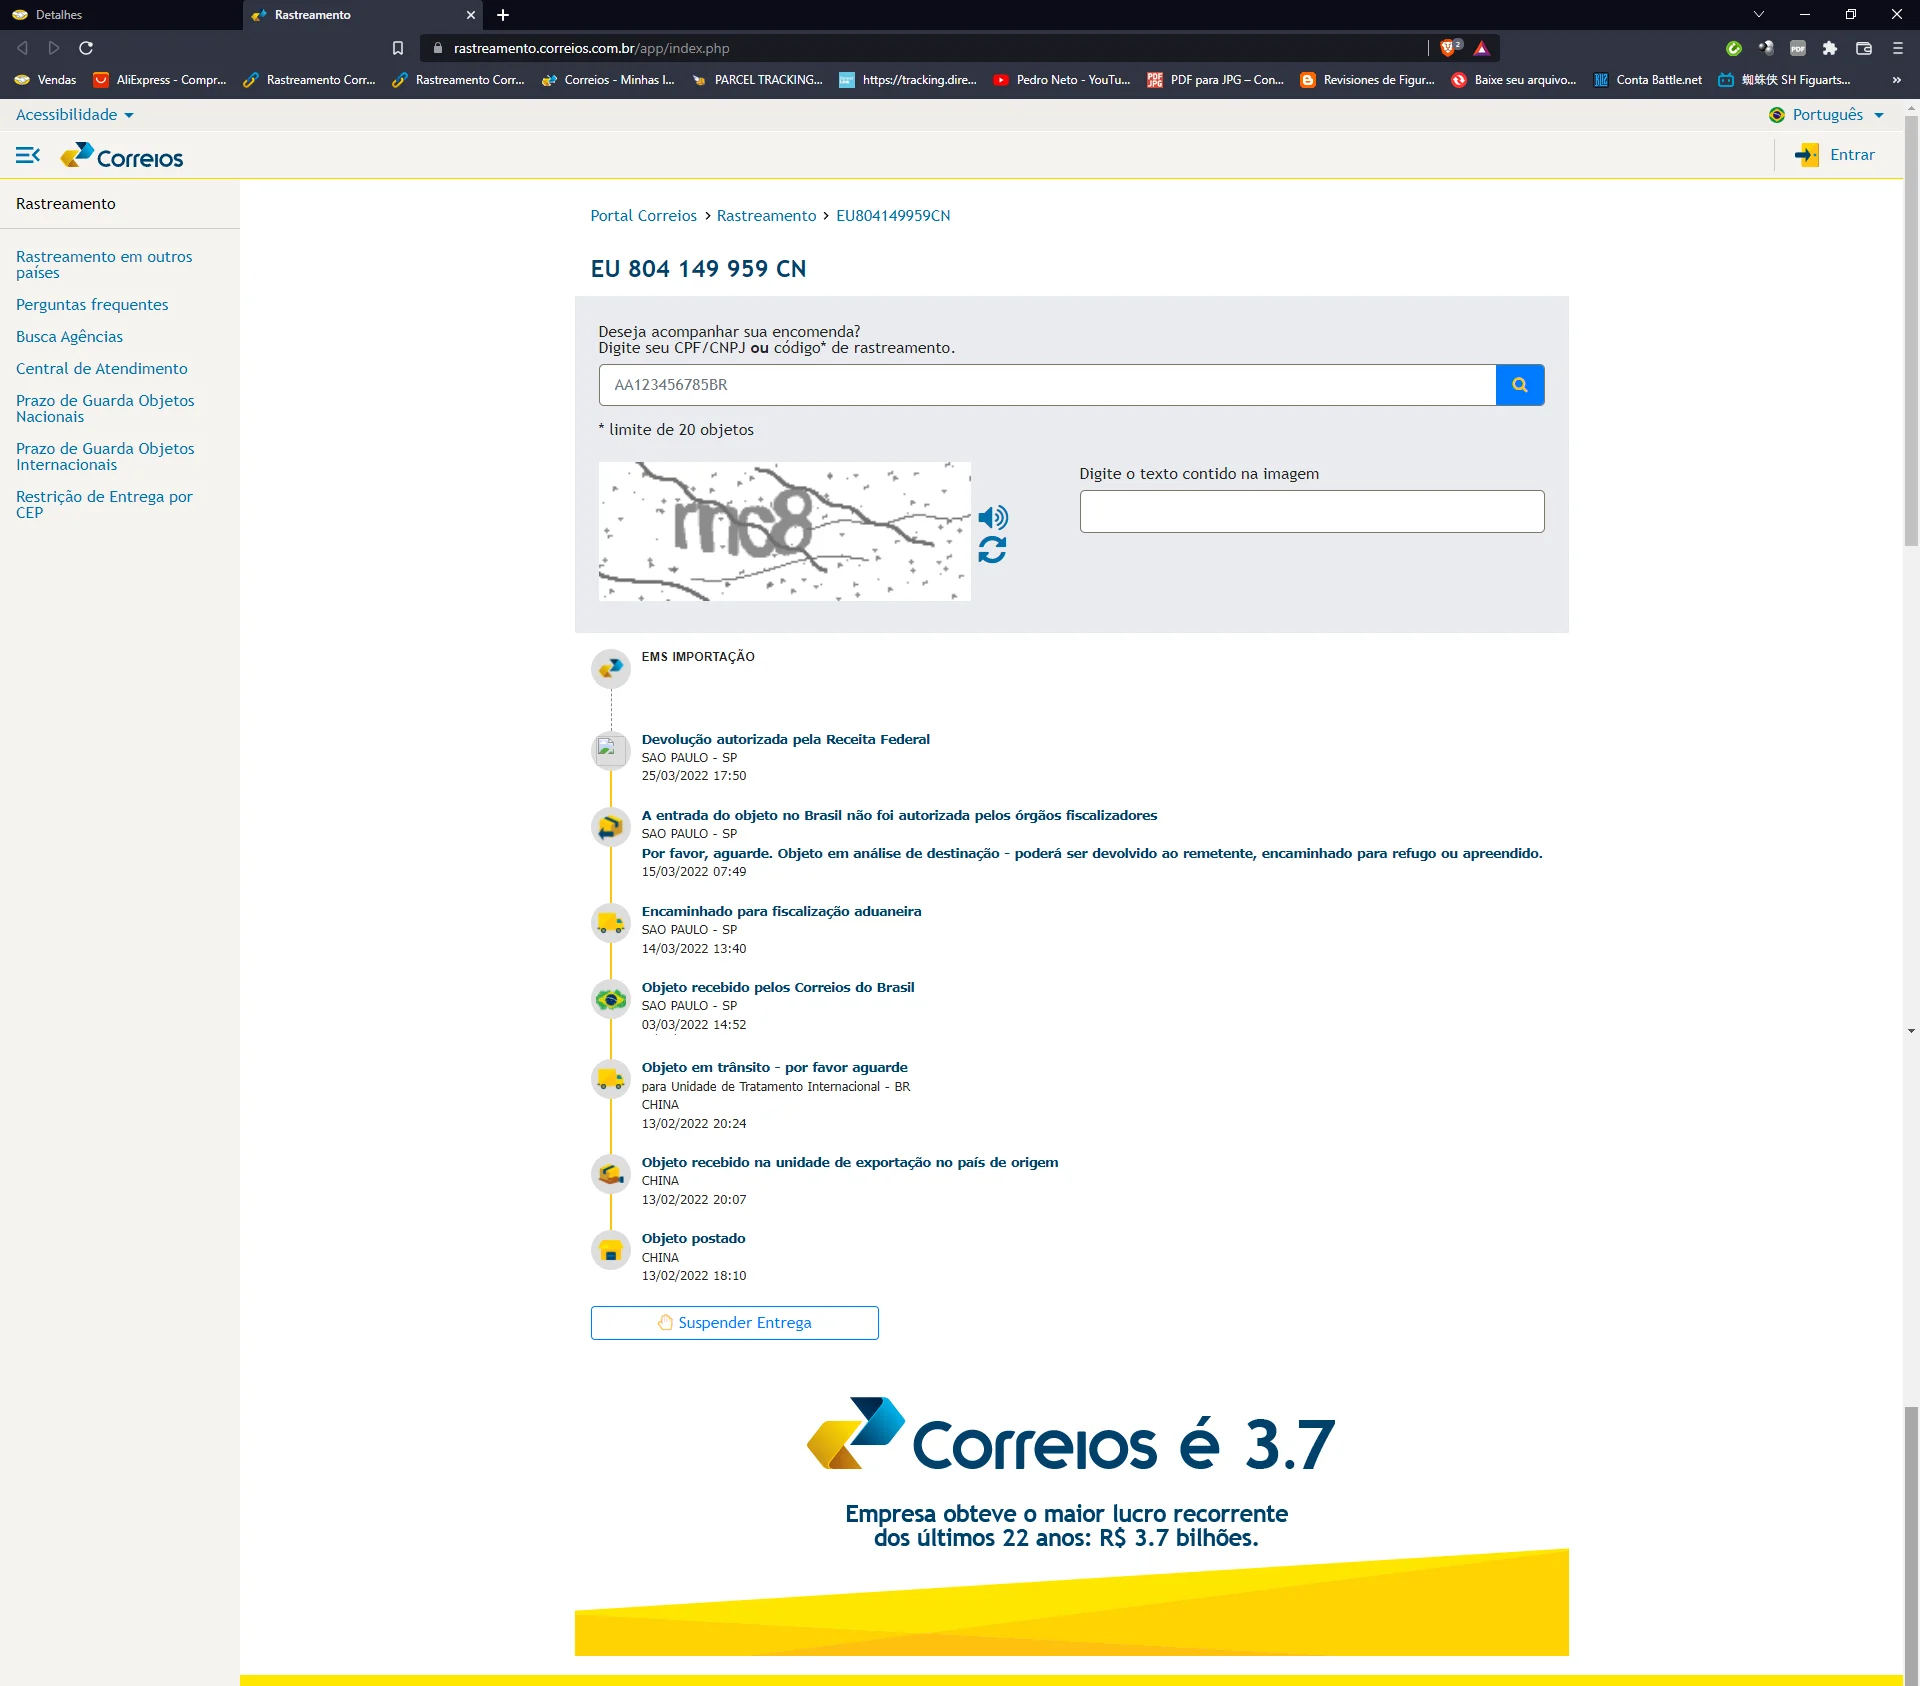Open a new browser tab
This screenshot has width=1920, height=1686.
(503, 15)
